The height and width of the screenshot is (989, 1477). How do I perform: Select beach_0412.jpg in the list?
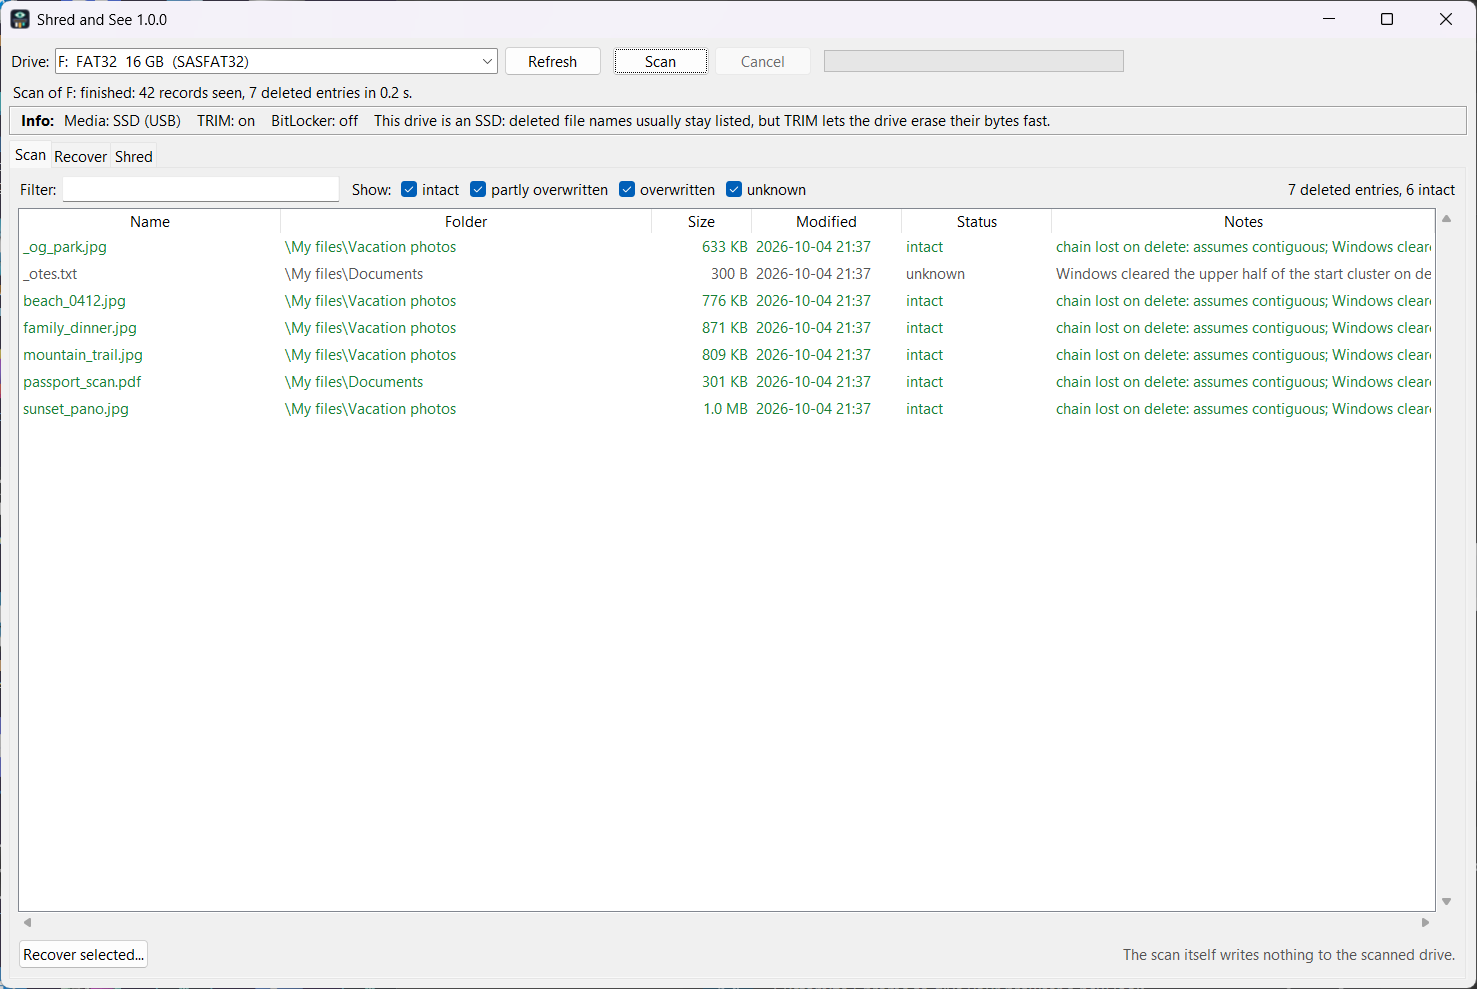click(x=727, y=301)
